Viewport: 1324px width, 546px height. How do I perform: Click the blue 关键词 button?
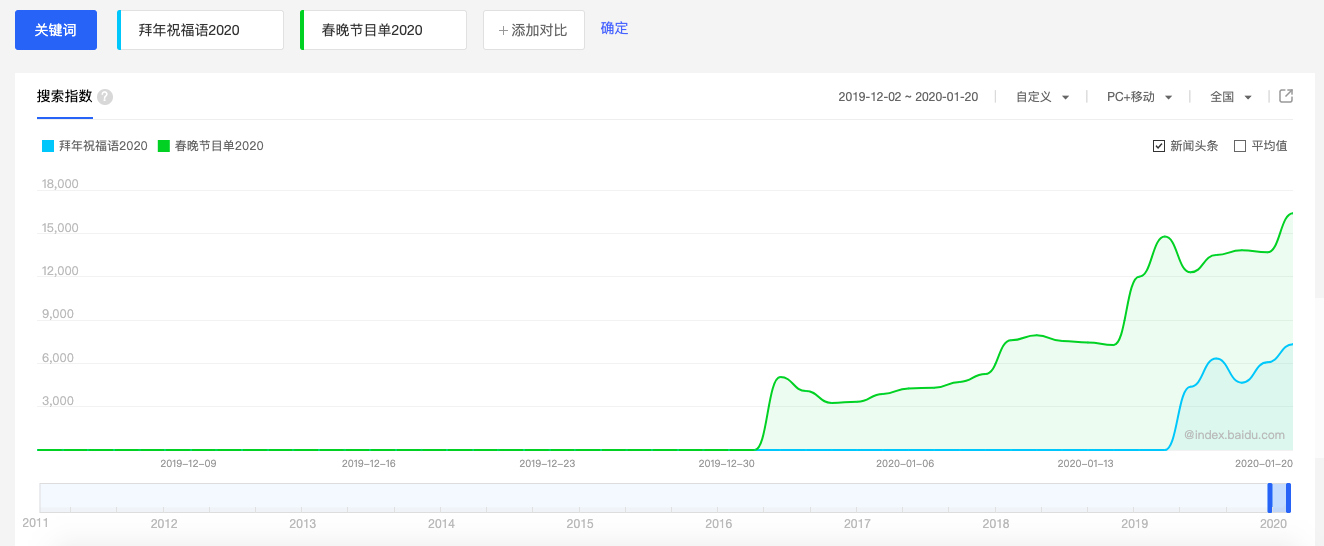[56, 30]
